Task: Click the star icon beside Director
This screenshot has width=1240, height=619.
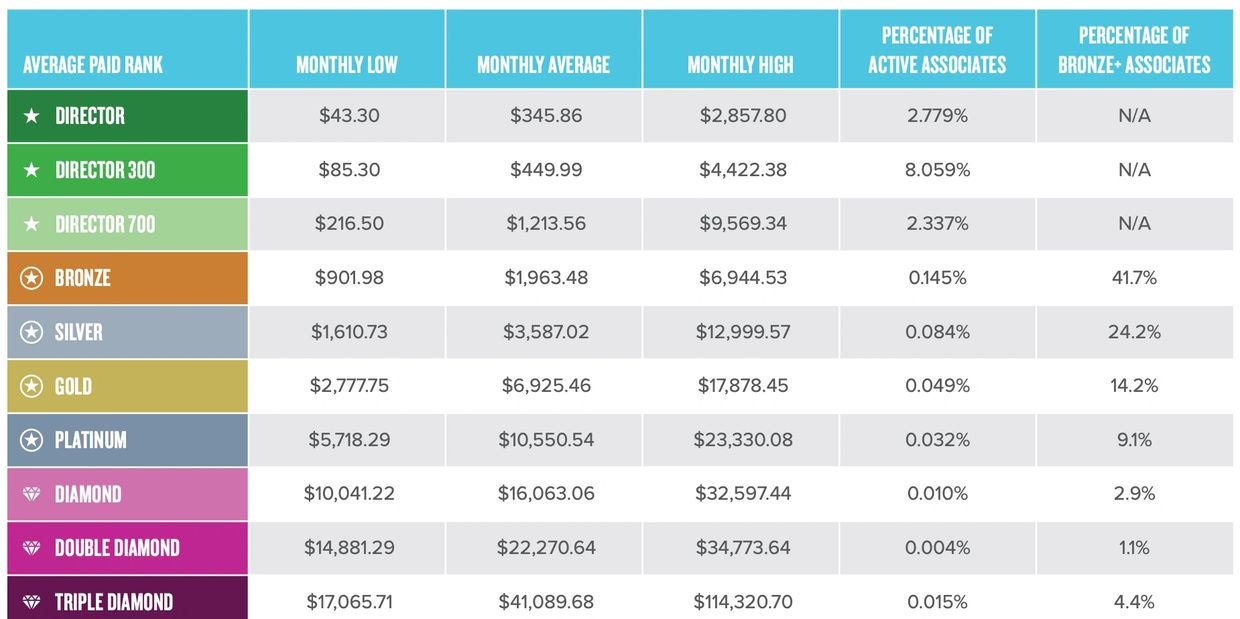Action: pos(32,116)
